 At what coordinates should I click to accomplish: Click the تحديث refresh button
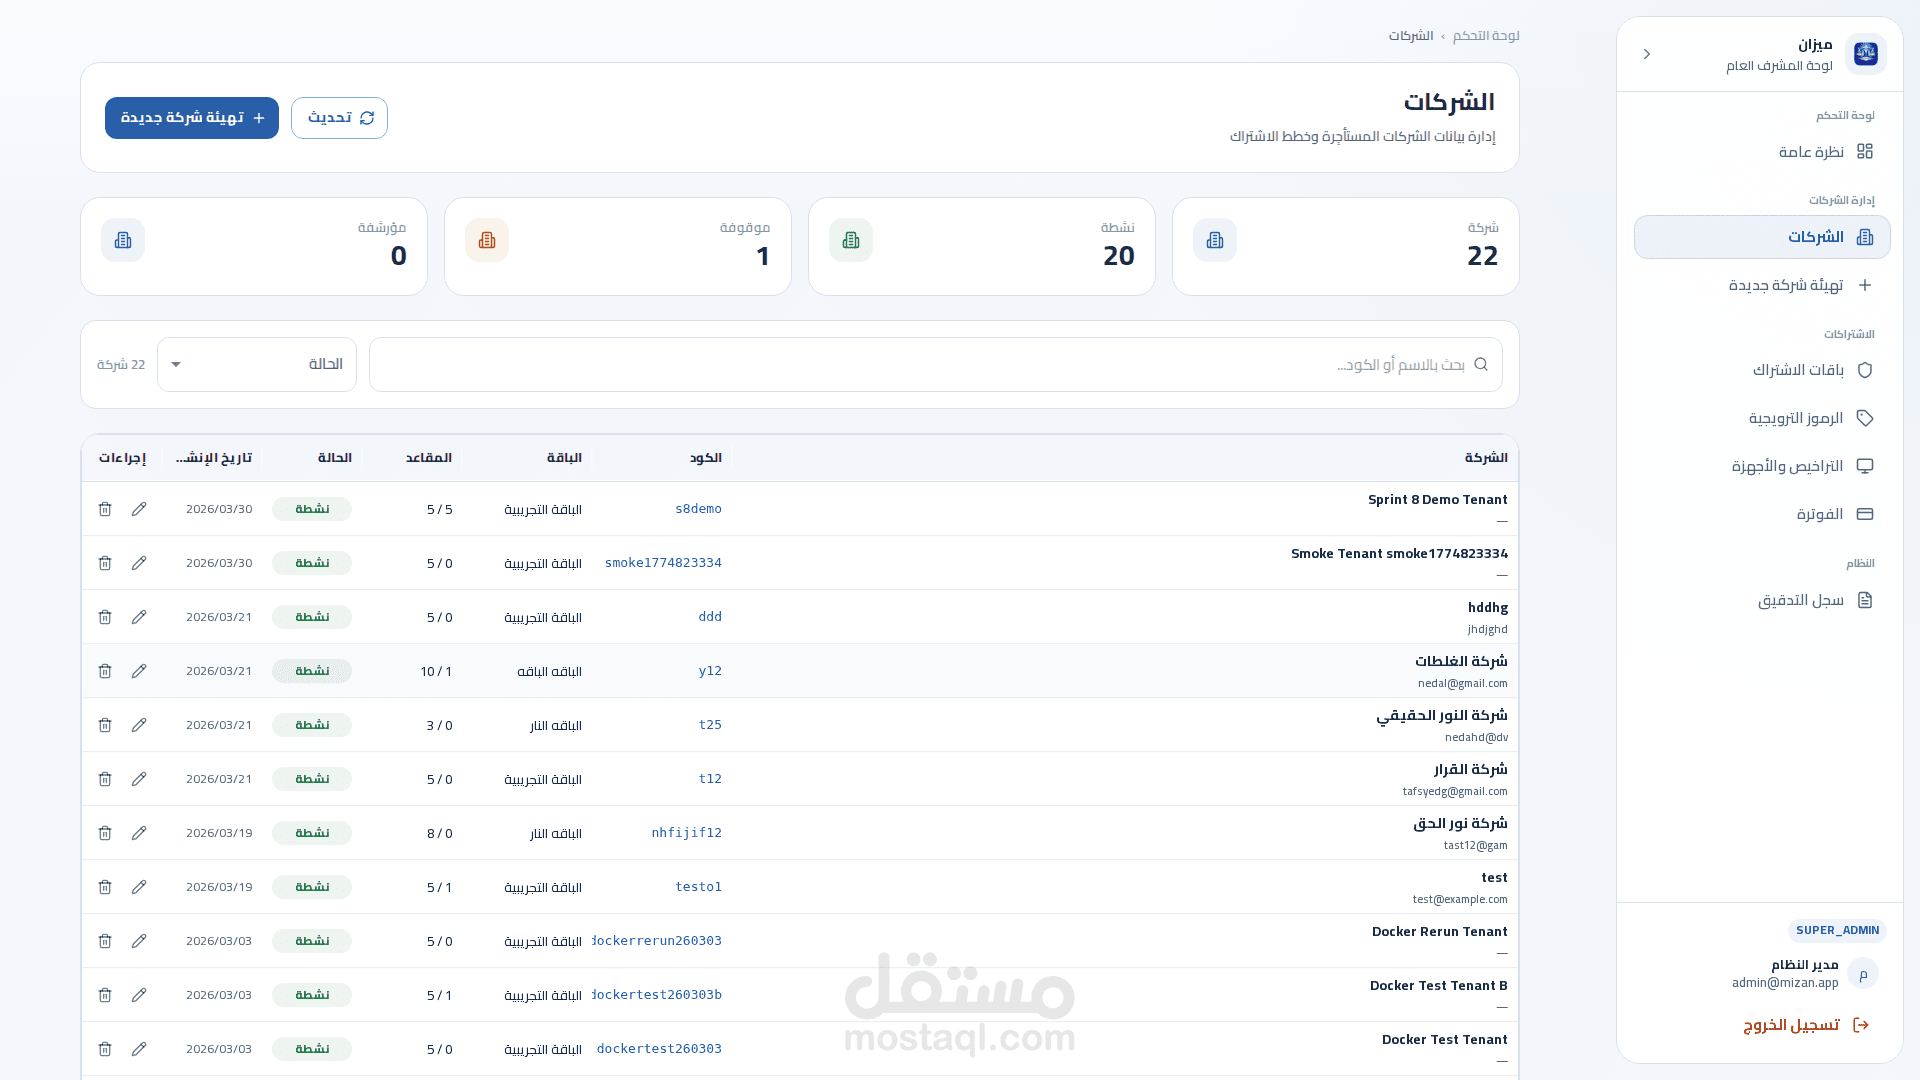point(340,118)
